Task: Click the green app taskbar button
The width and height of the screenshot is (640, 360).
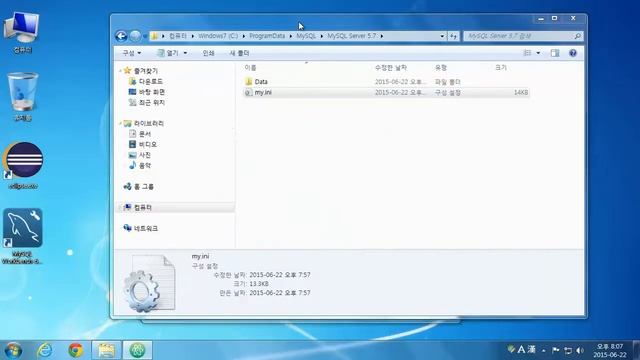Action: click(x=138, y=350)
